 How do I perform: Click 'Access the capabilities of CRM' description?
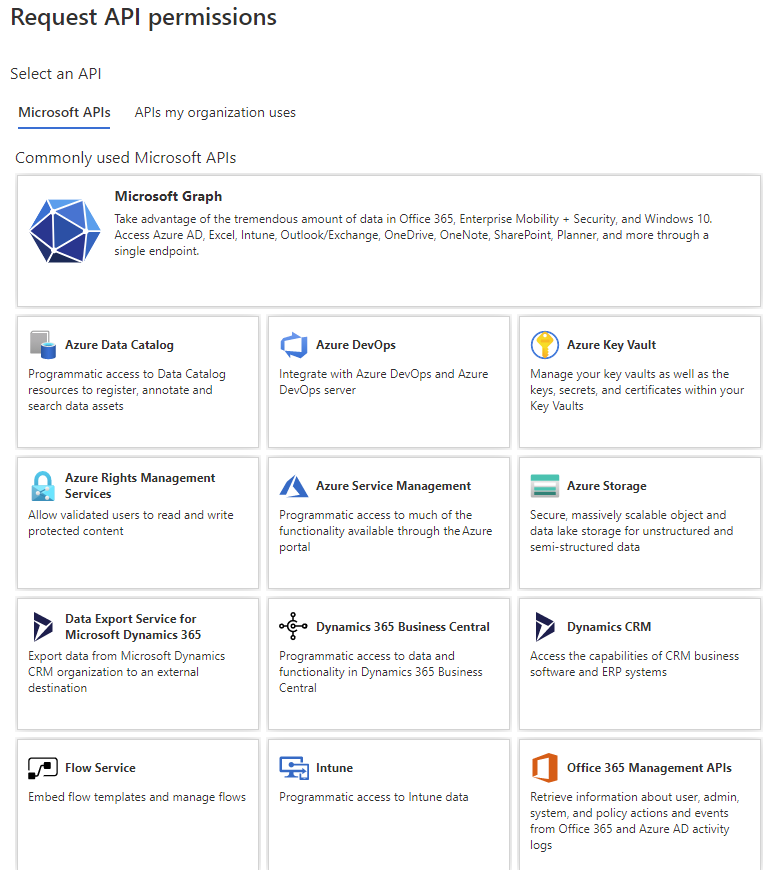tap(634, 664)
